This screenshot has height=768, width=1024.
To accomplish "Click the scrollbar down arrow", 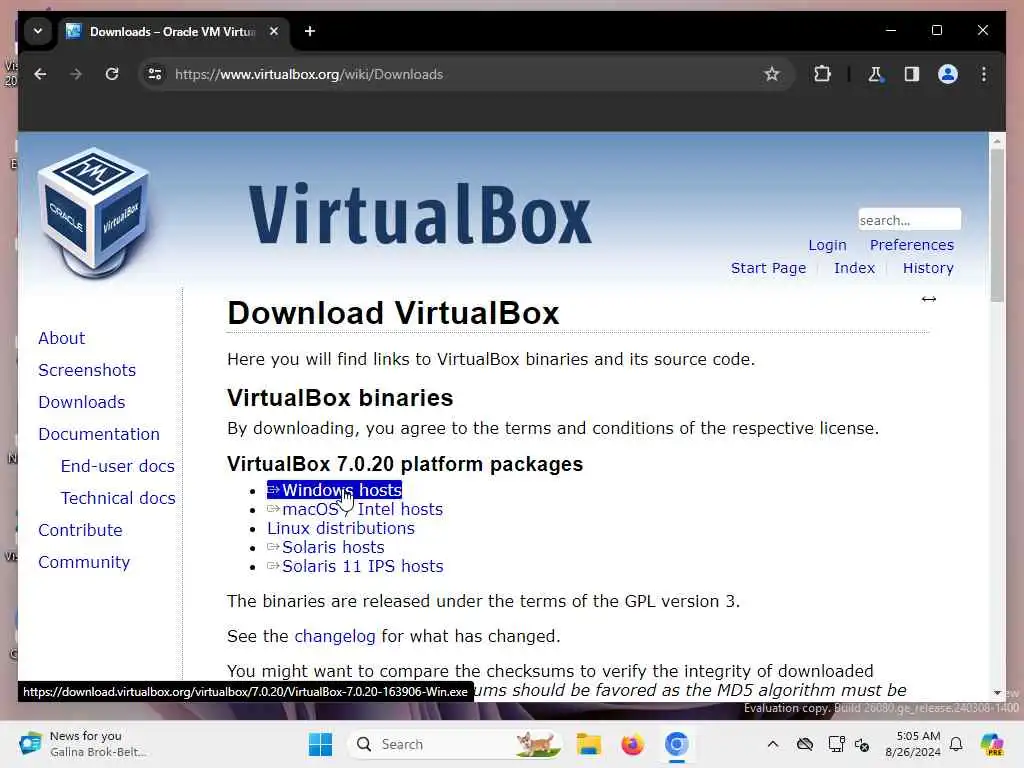I will 997,693.
